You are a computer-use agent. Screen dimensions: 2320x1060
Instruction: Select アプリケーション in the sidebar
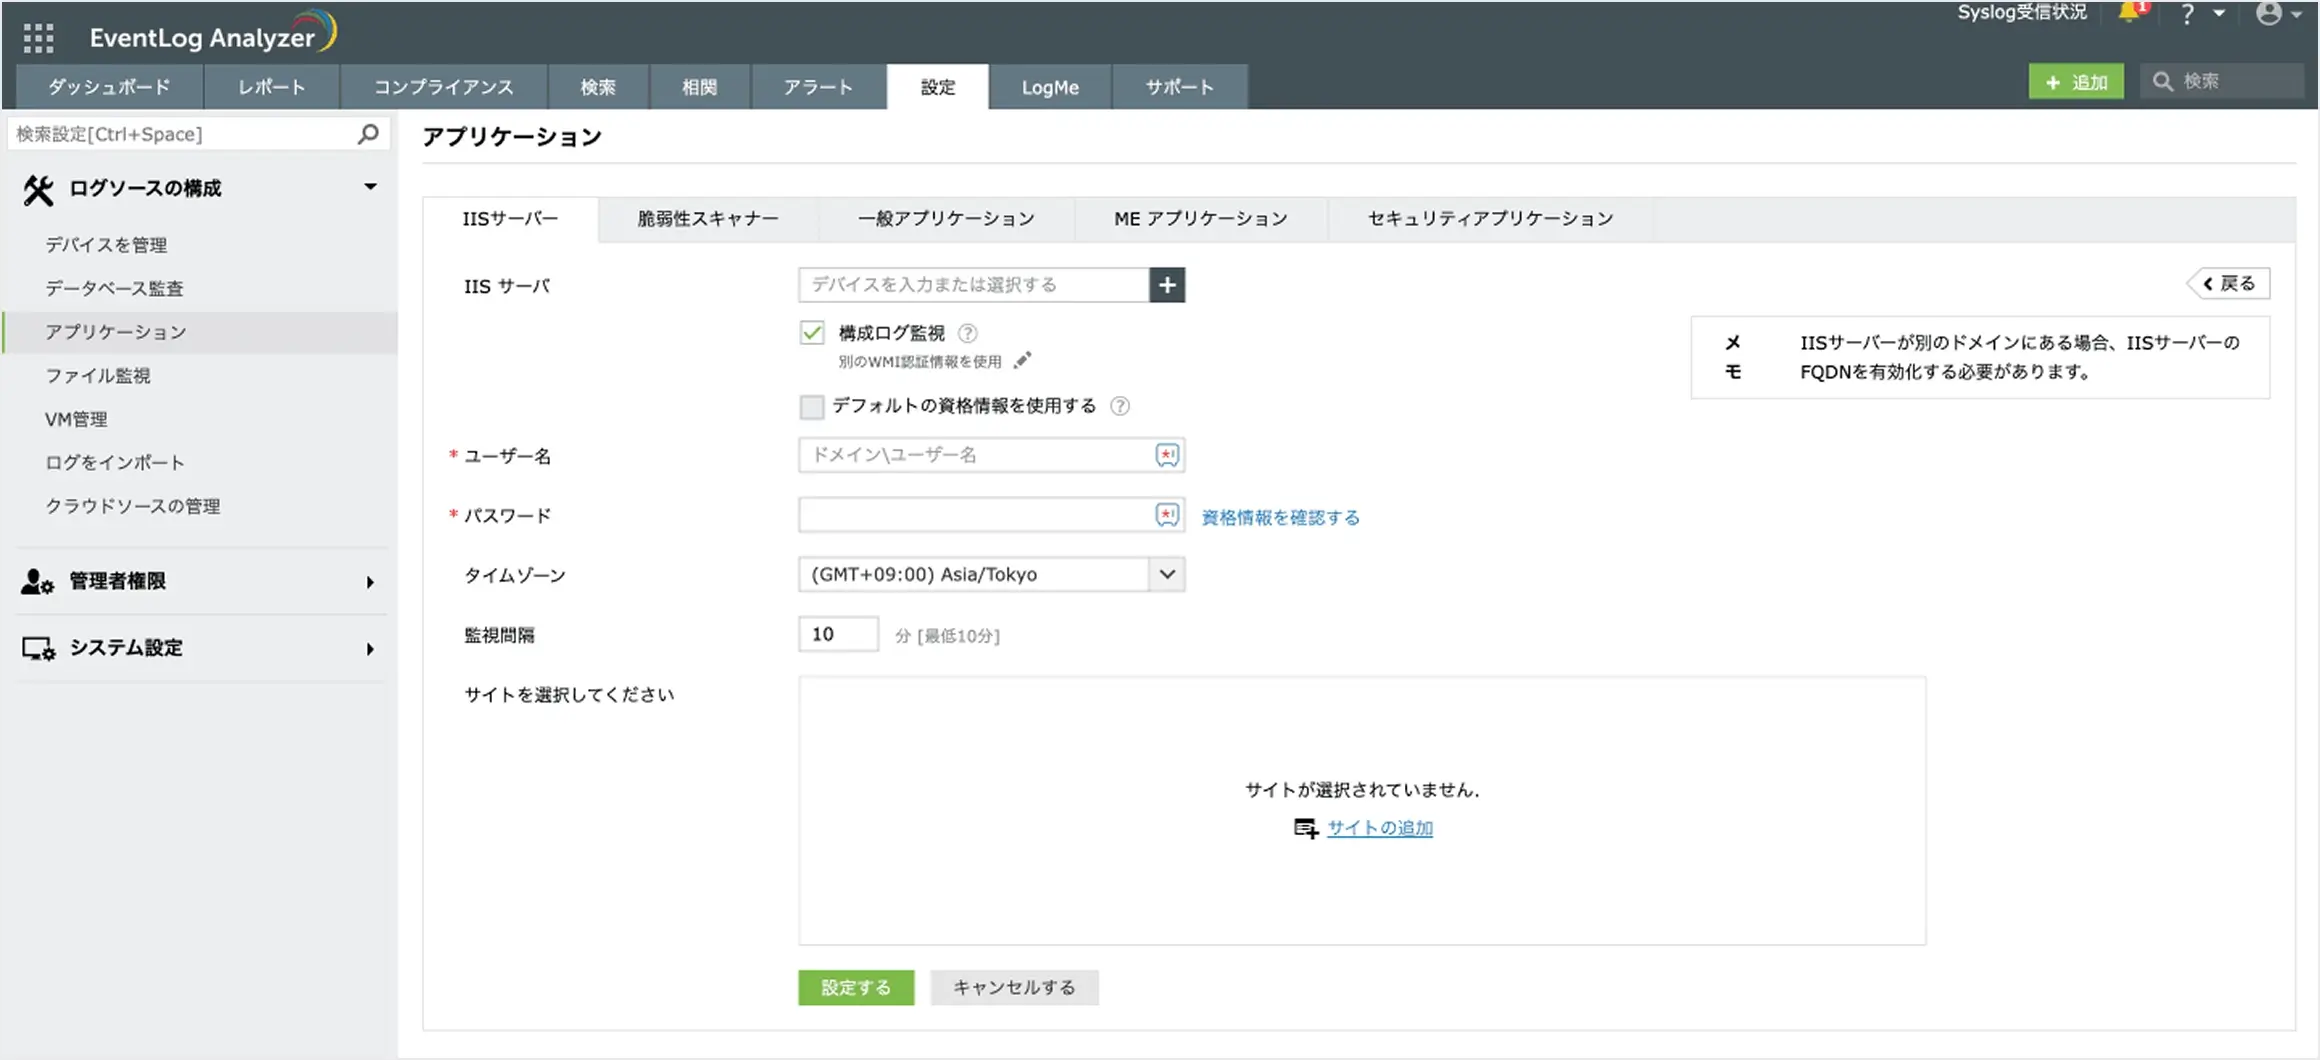[201, 332]
